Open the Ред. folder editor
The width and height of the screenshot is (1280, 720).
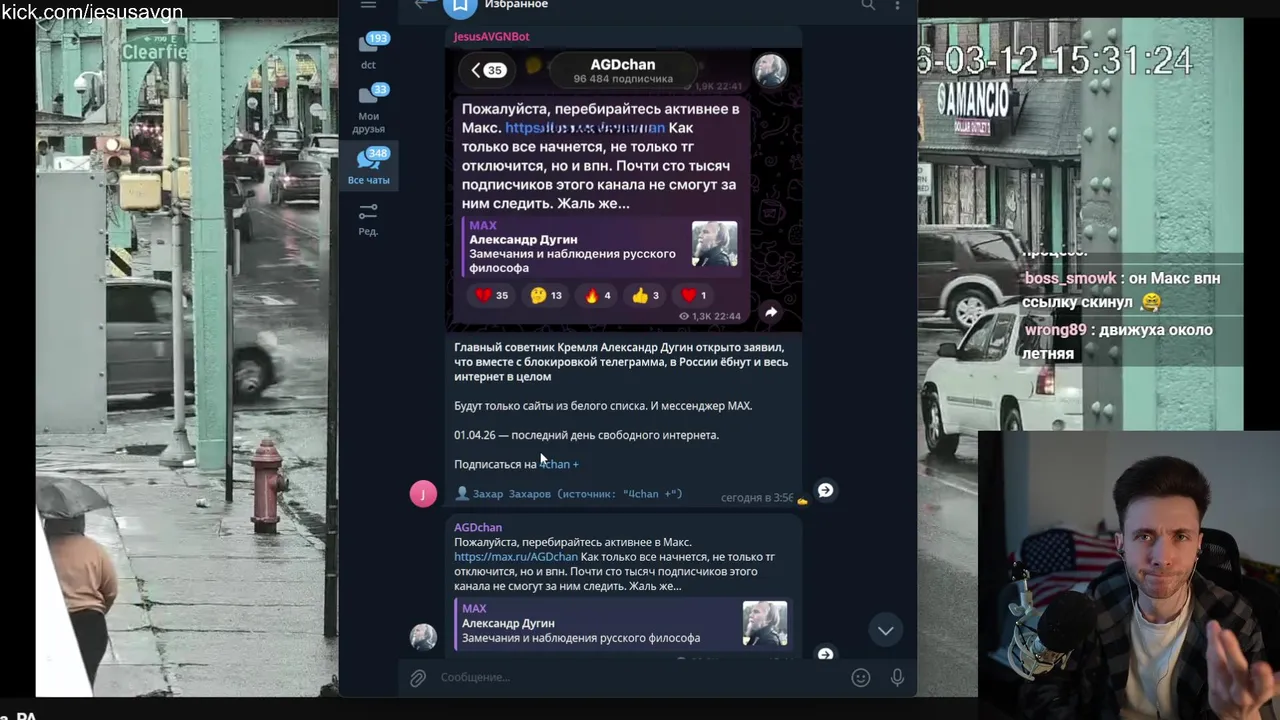tap(368, 219)
